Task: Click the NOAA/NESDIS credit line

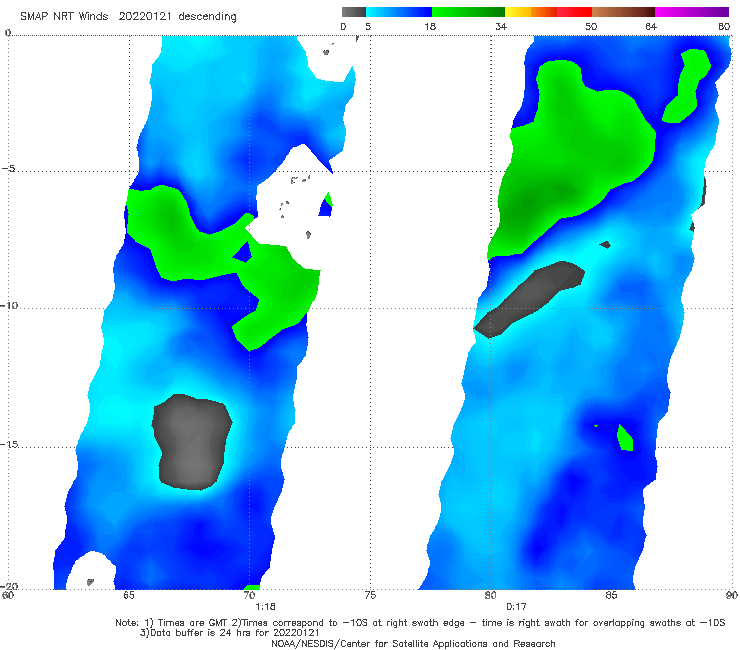Action: pos(413,644)
